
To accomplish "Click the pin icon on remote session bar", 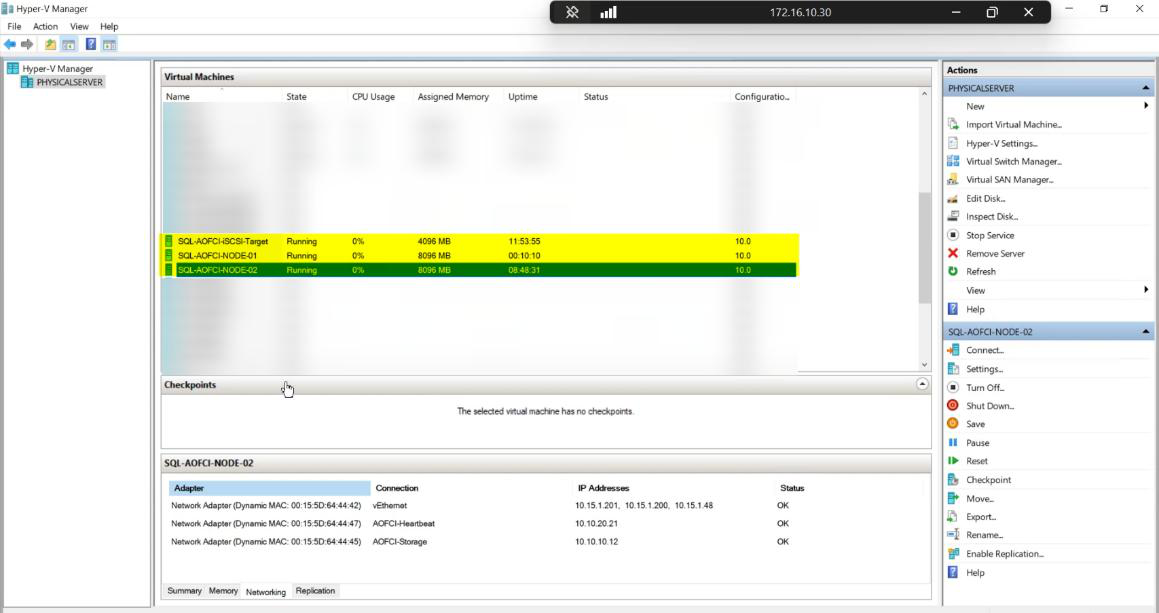I will coord(572,13).
